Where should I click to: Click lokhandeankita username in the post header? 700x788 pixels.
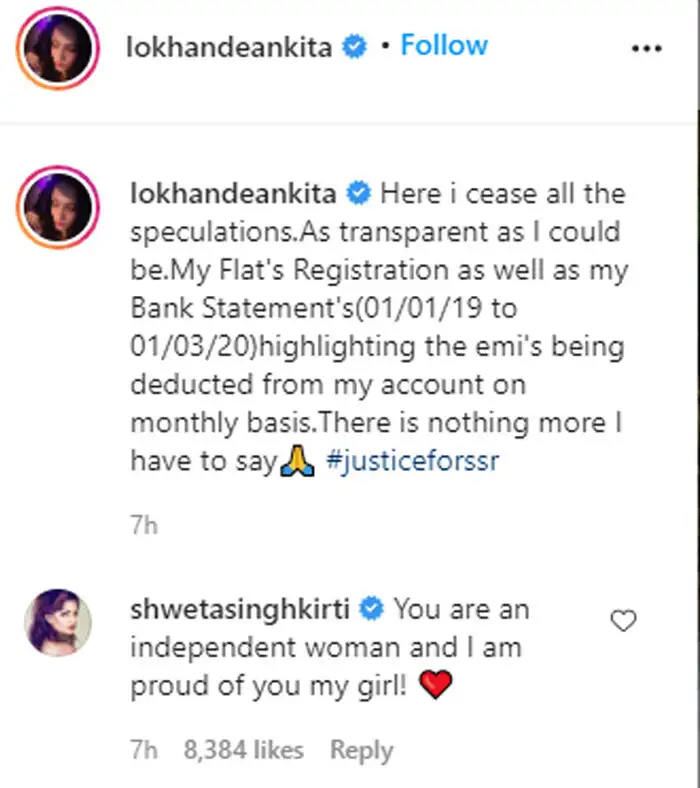(229, 47)
